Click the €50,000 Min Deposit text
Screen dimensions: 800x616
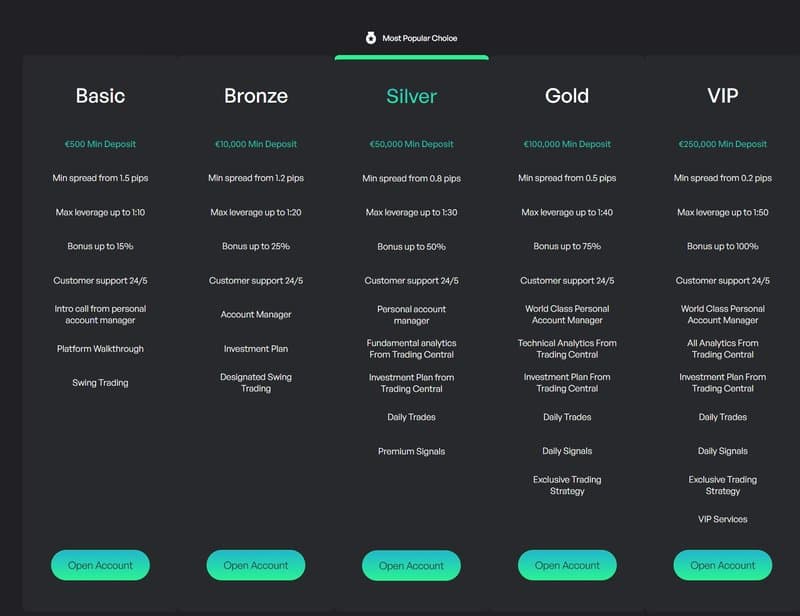click(411, 144)
